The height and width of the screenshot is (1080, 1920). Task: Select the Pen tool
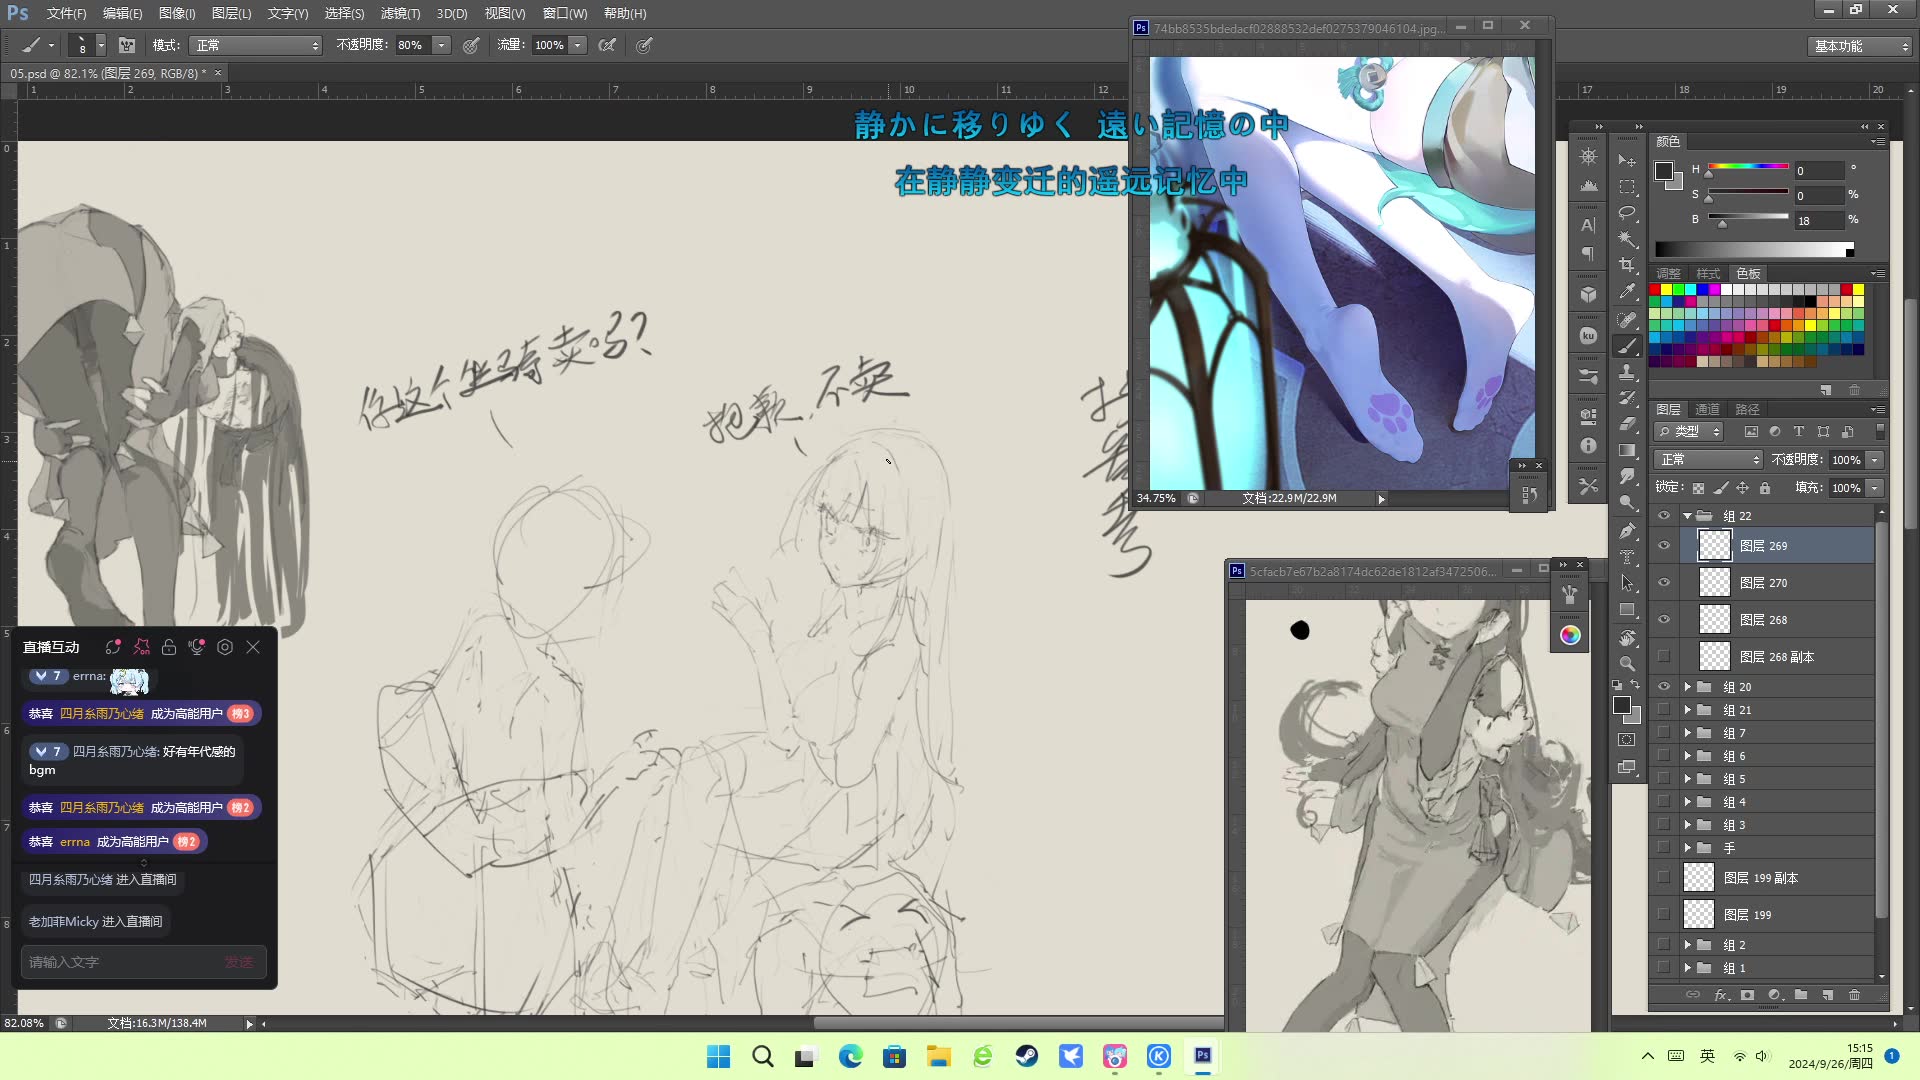coord(1627,531)
